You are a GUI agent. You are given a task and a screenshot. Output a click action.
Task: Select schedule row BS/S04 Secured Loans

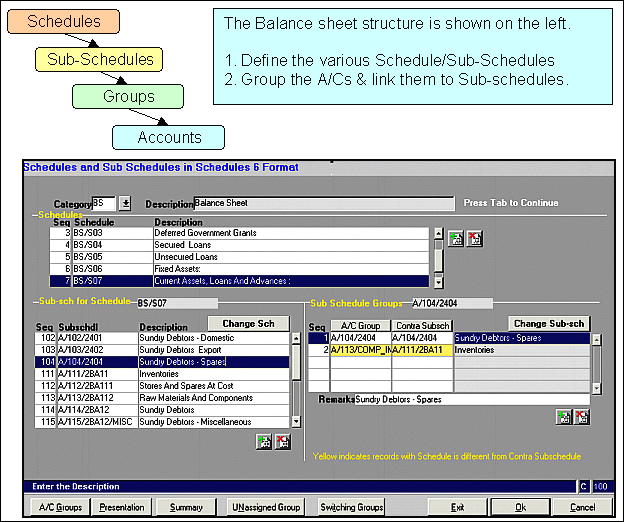pos(200,243)
